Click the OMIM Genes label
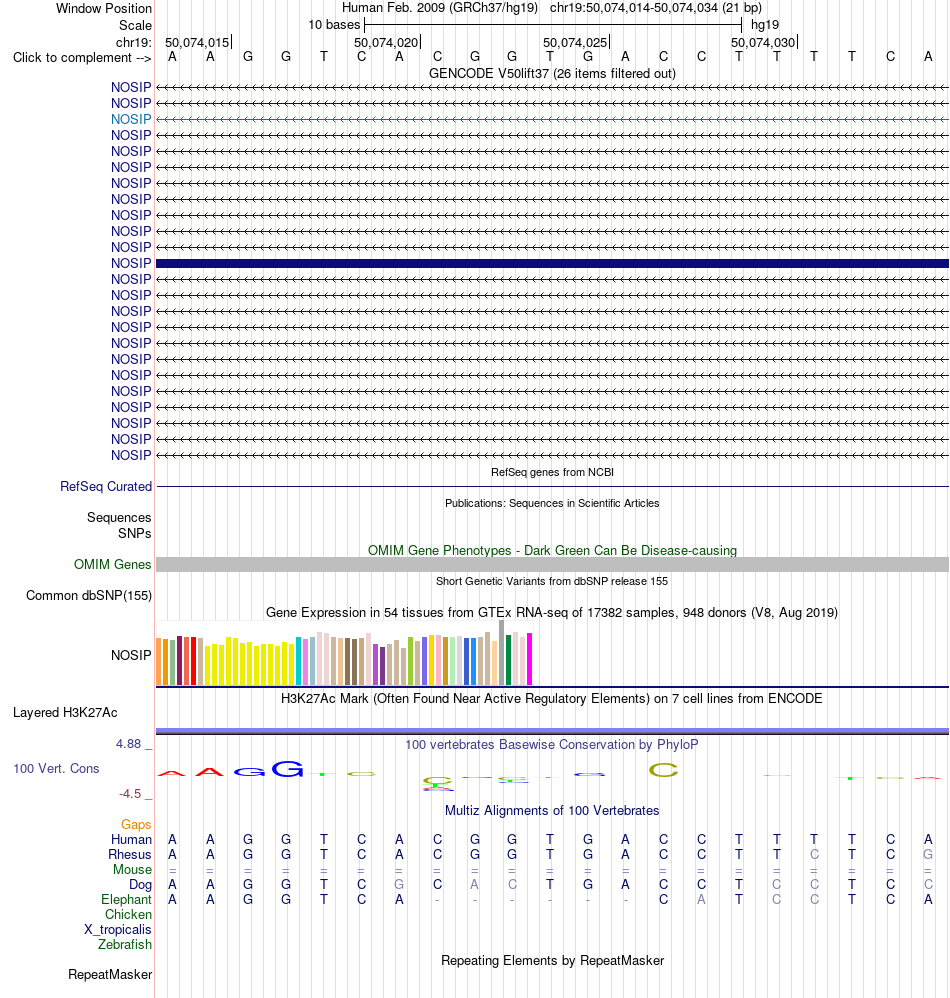Screen dimensions: 950x998 (x=112, y=565)
